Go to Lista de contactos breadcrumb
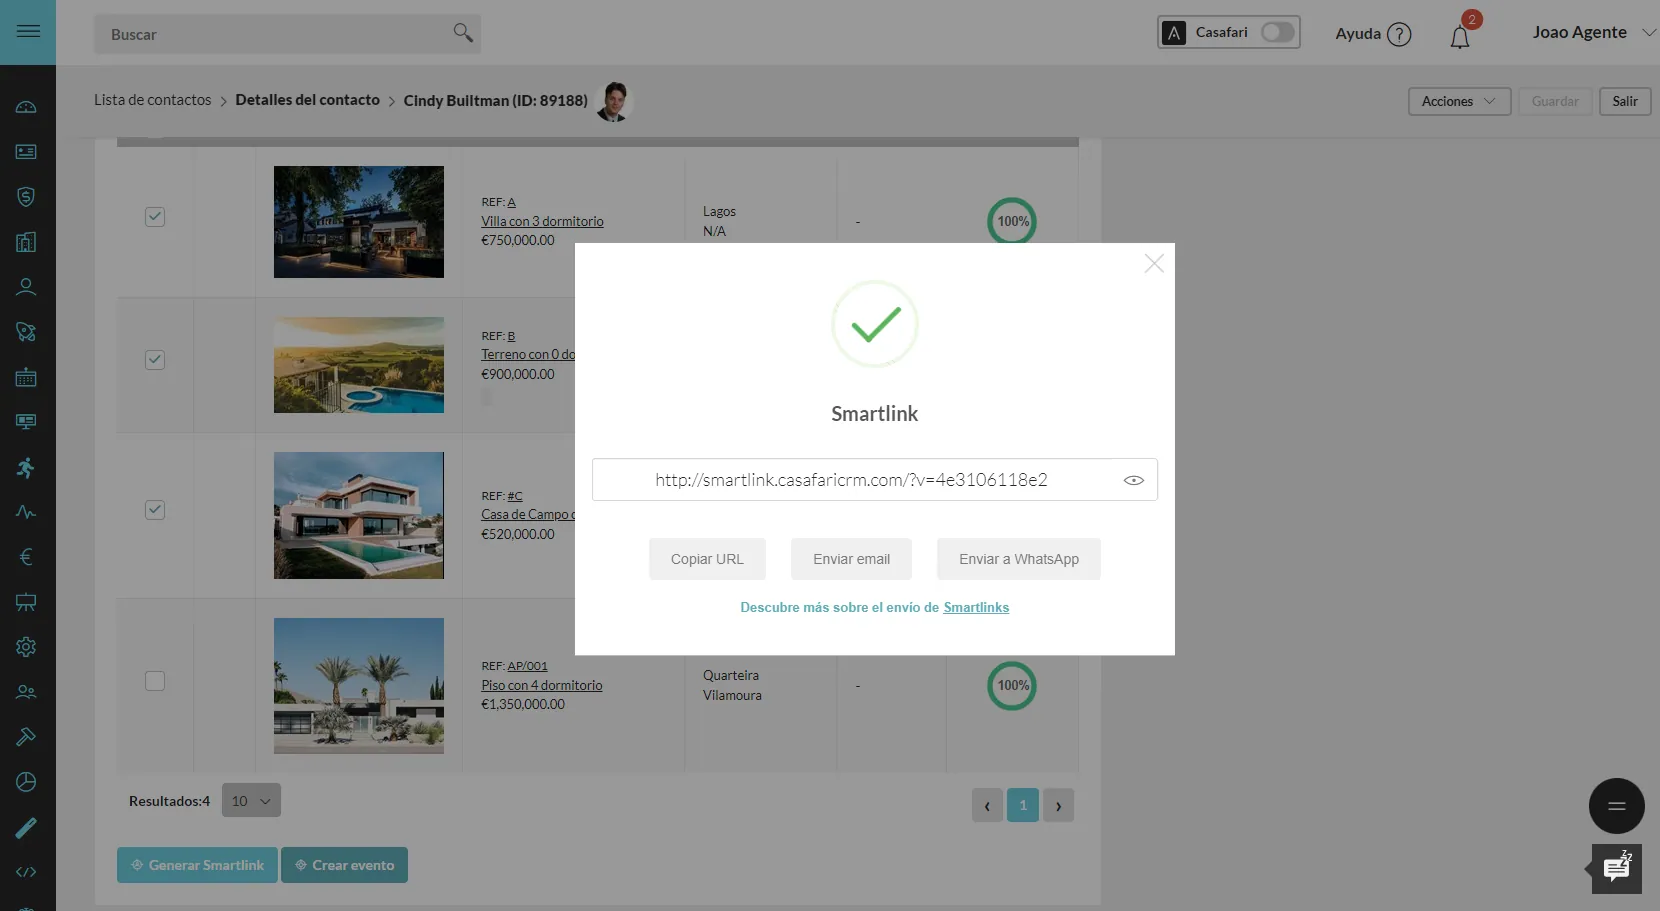This screenshot has height=911, width=1660. click(x=153, y=100)
